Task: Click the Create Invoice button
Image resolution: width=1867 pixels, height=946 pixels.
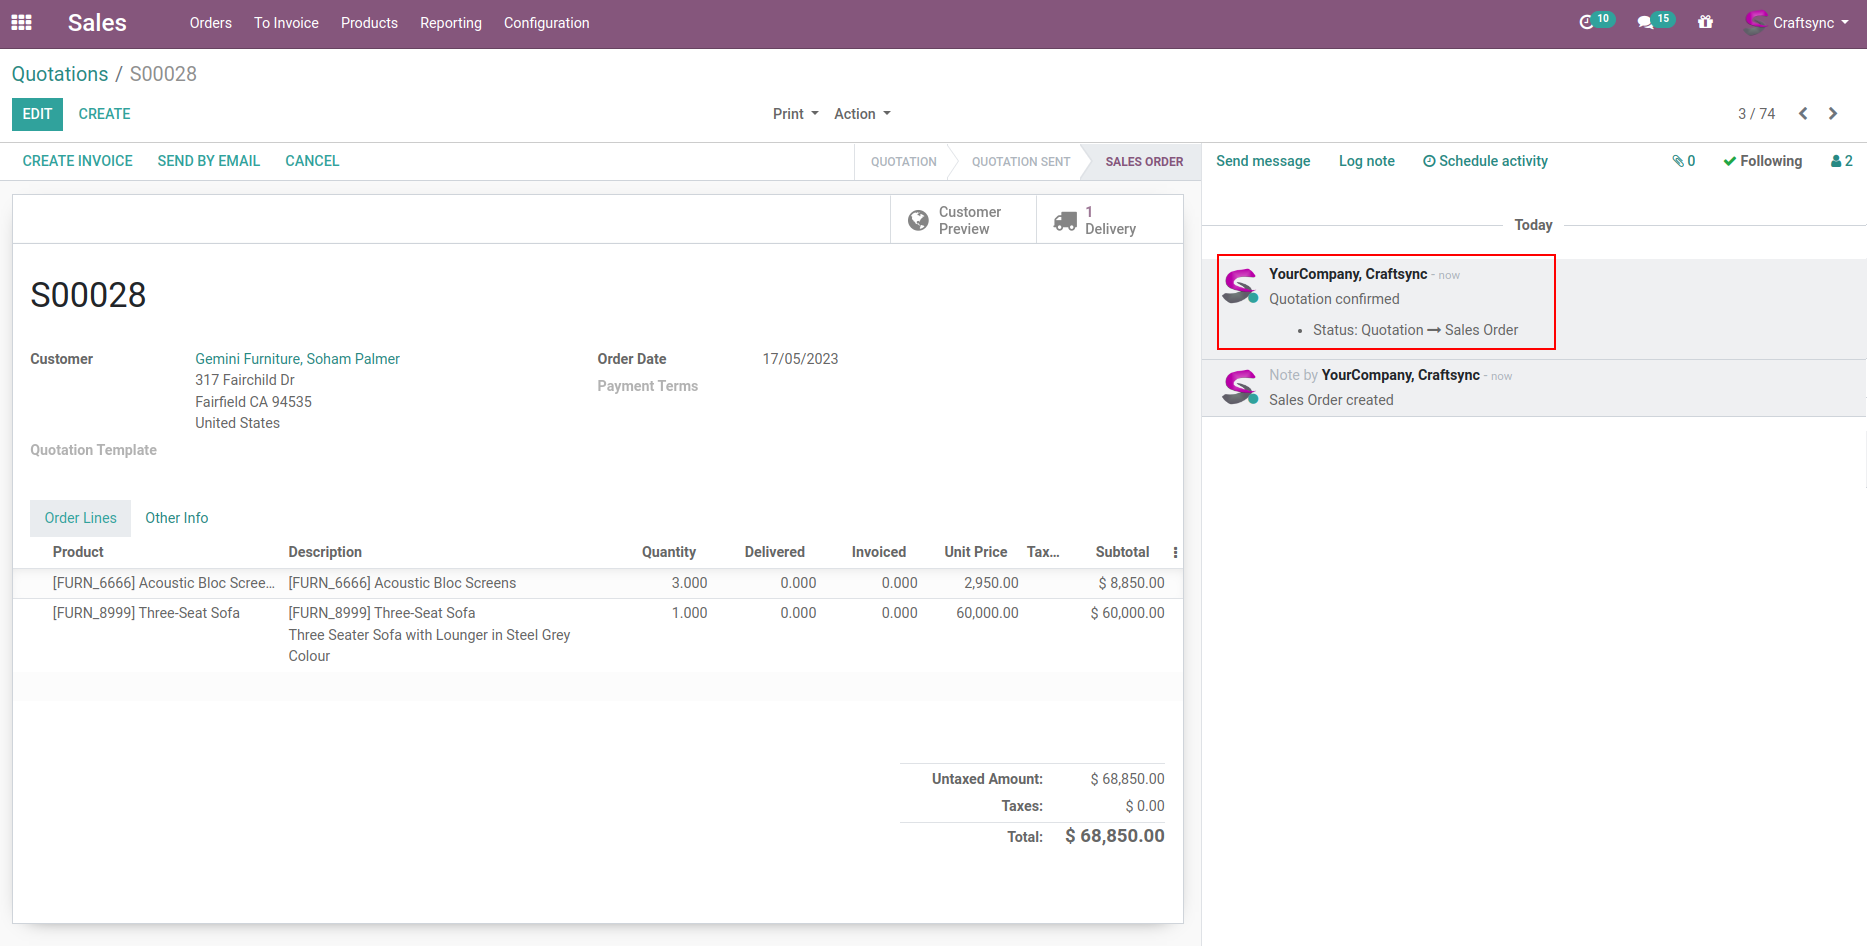Action: coord(78,161)
